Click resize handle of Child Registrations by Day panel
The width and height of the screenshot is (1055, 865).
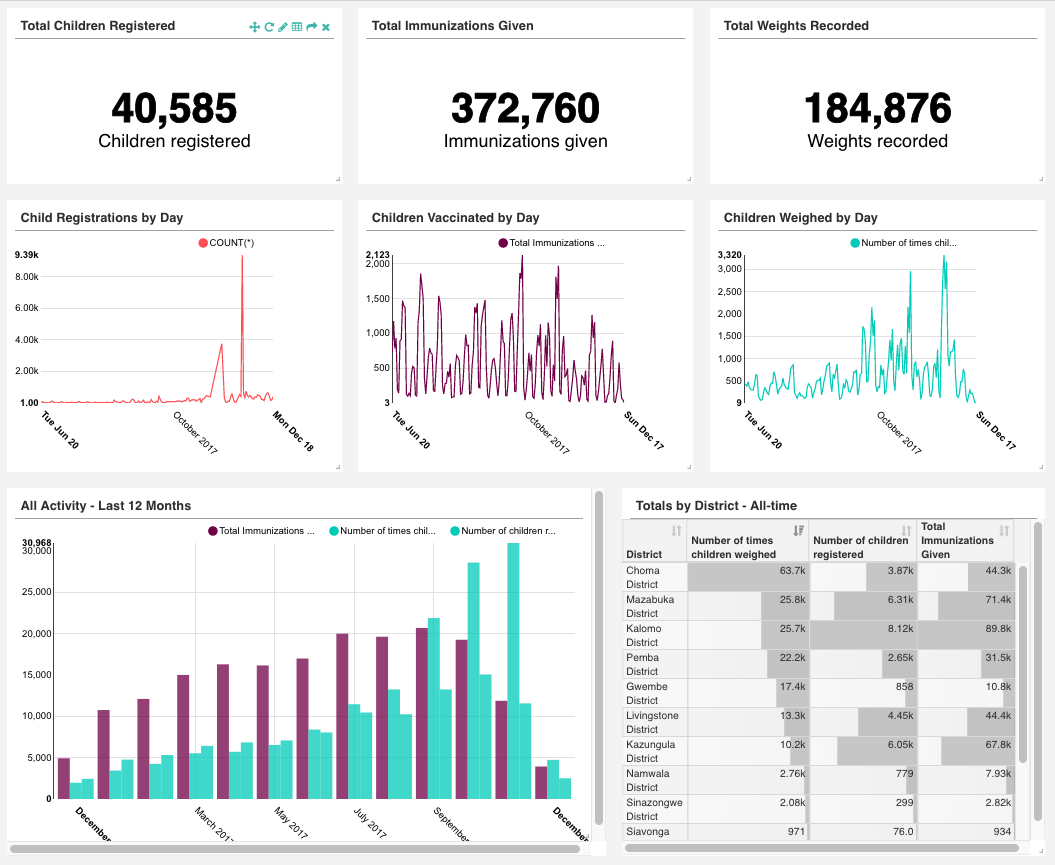(x=338, y=467)
